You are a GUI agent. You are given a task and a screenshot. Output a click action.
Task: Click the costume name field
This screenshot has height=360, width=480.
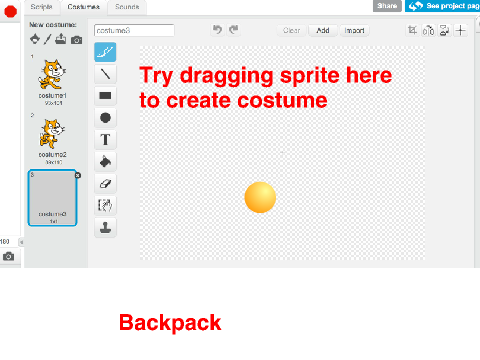point(134,30)
